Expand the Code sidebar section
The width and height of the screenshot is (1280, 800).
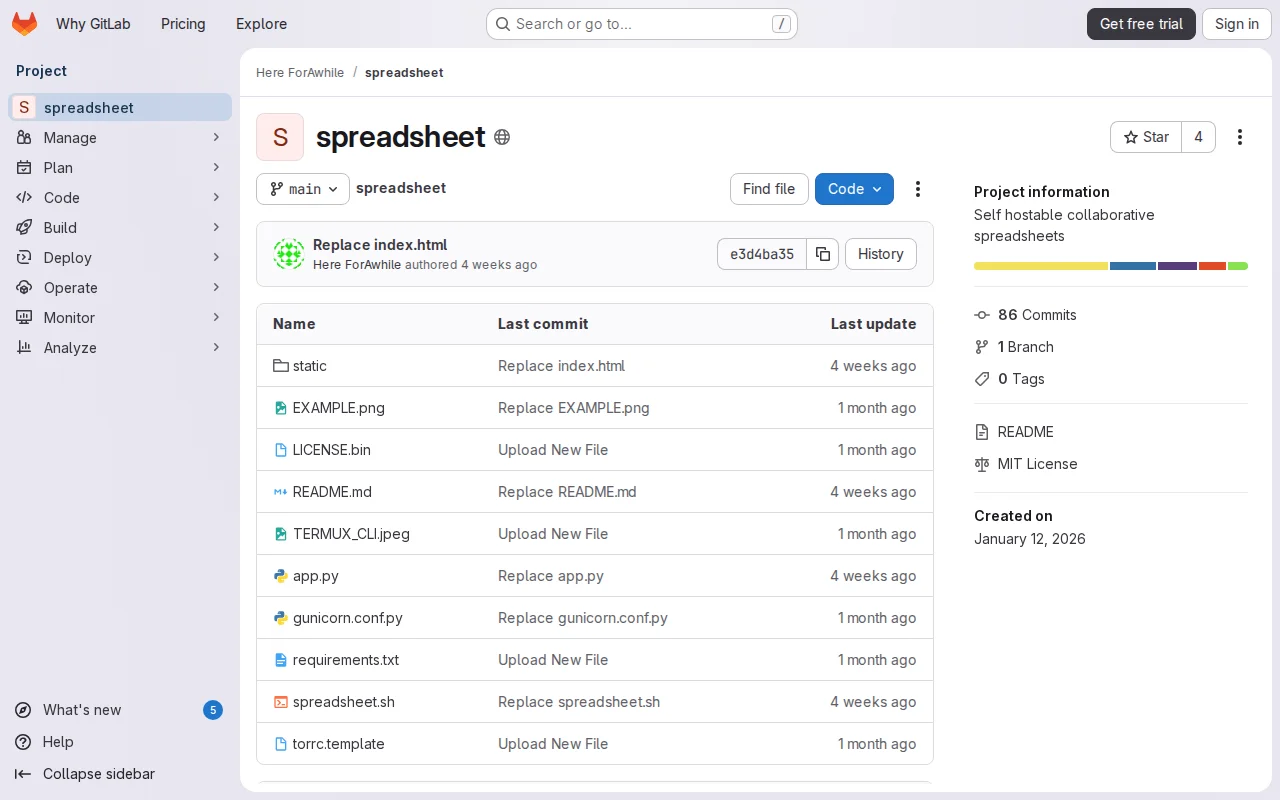pos(120,197)
